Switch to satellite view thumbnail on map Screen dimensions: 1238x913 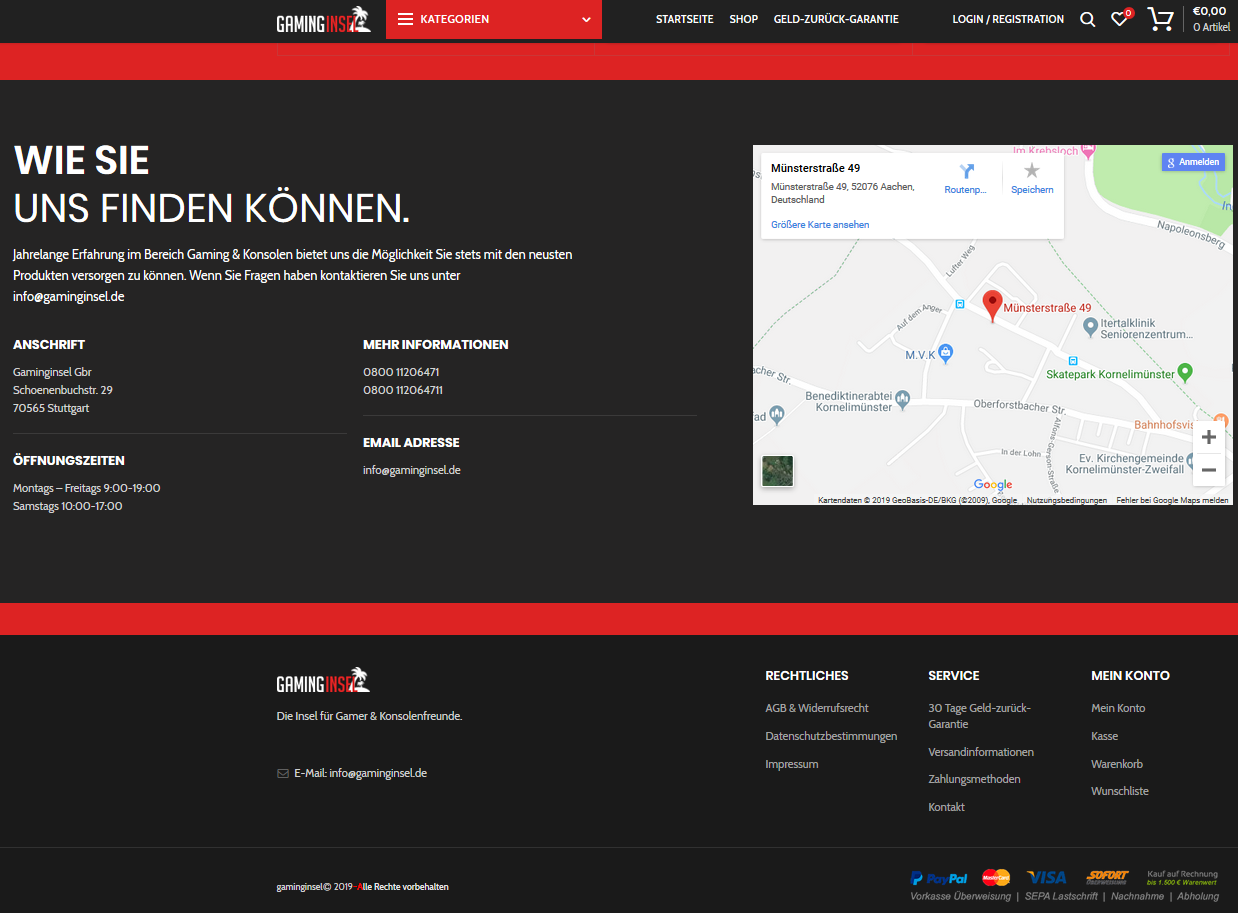777,471
